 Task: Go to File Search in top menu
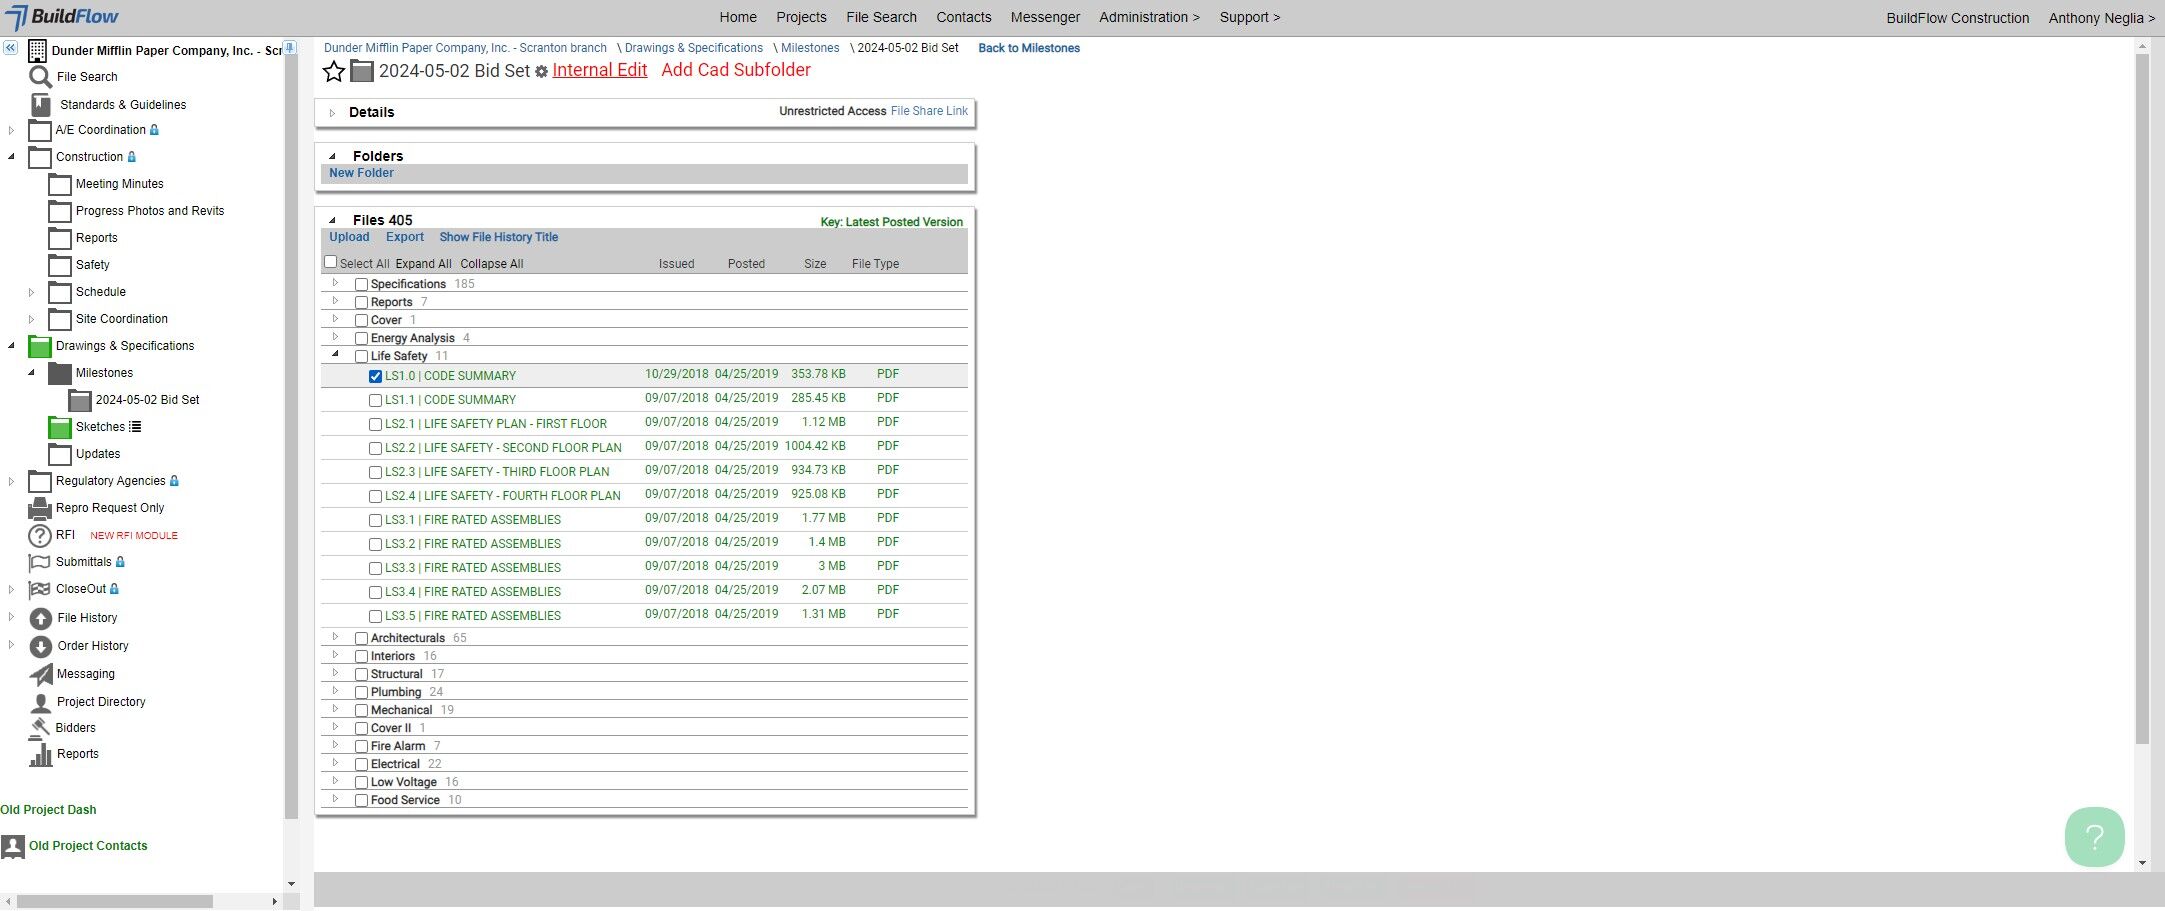881,17
